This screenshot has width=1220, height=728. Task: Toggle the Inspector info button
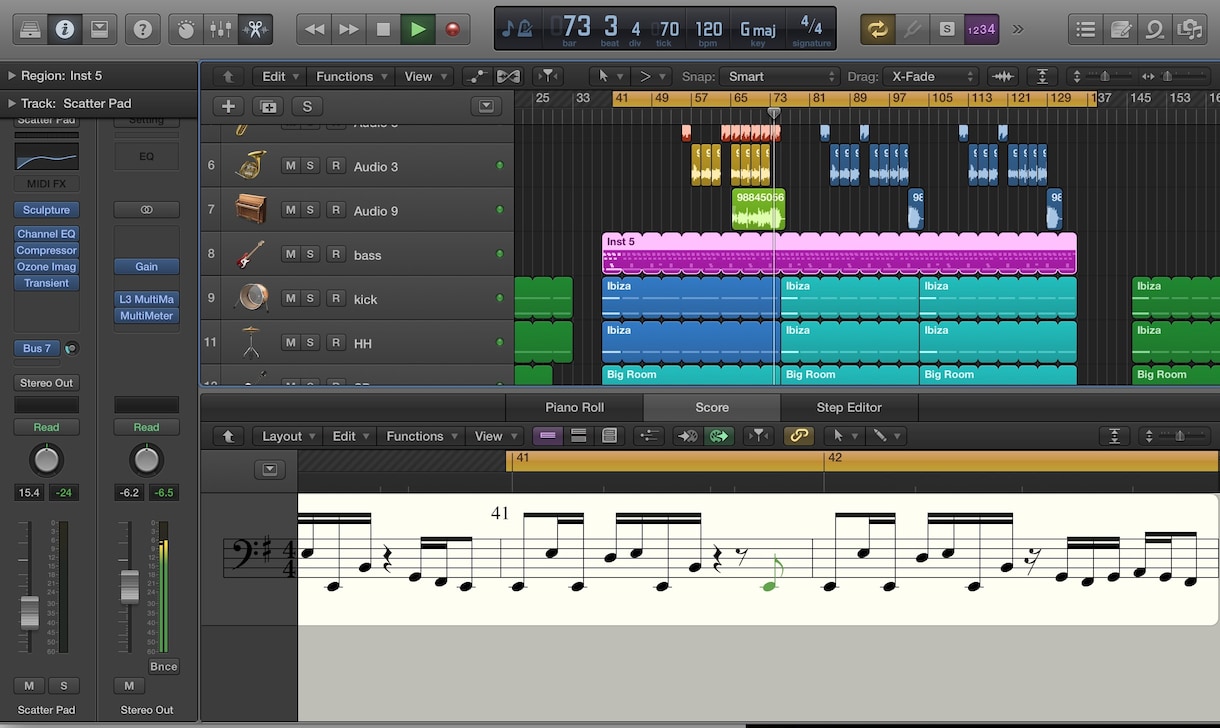[65, 29]
